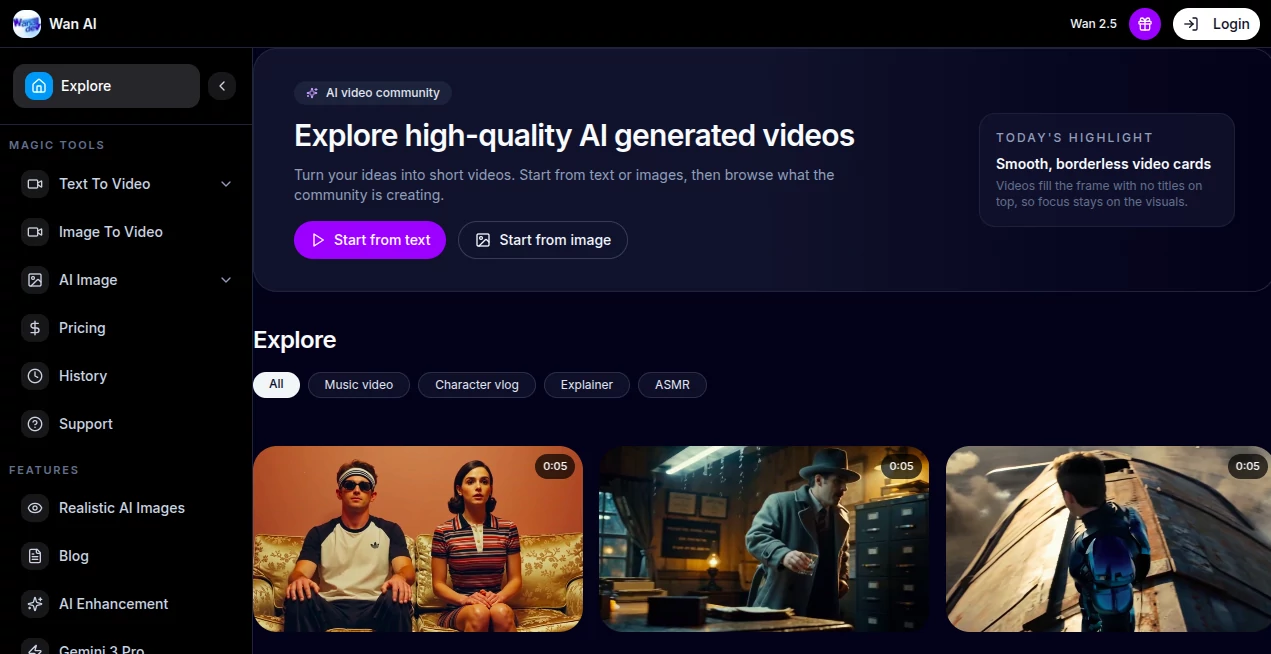Expand the Text To Video submenu chevron
This screenshot has width=1271, height=654.
[226, 184]
